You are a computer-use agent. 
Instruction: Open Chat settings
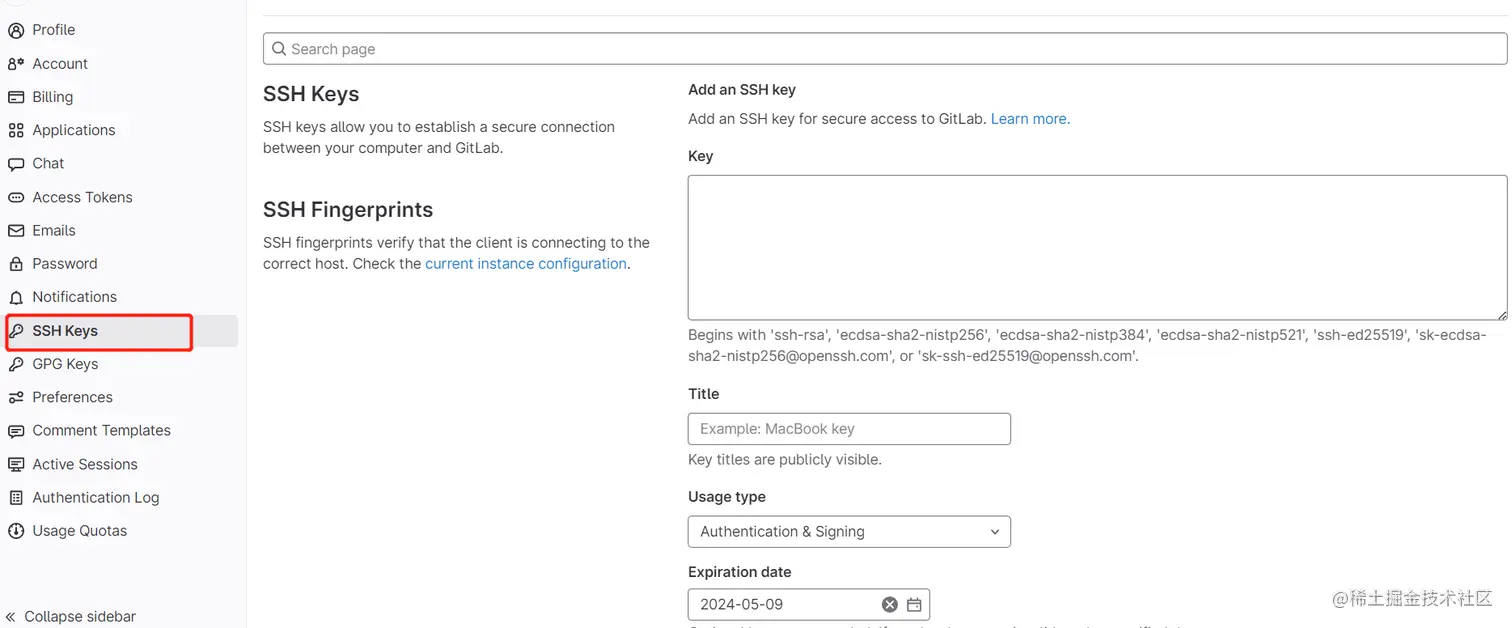coord(48,164)
